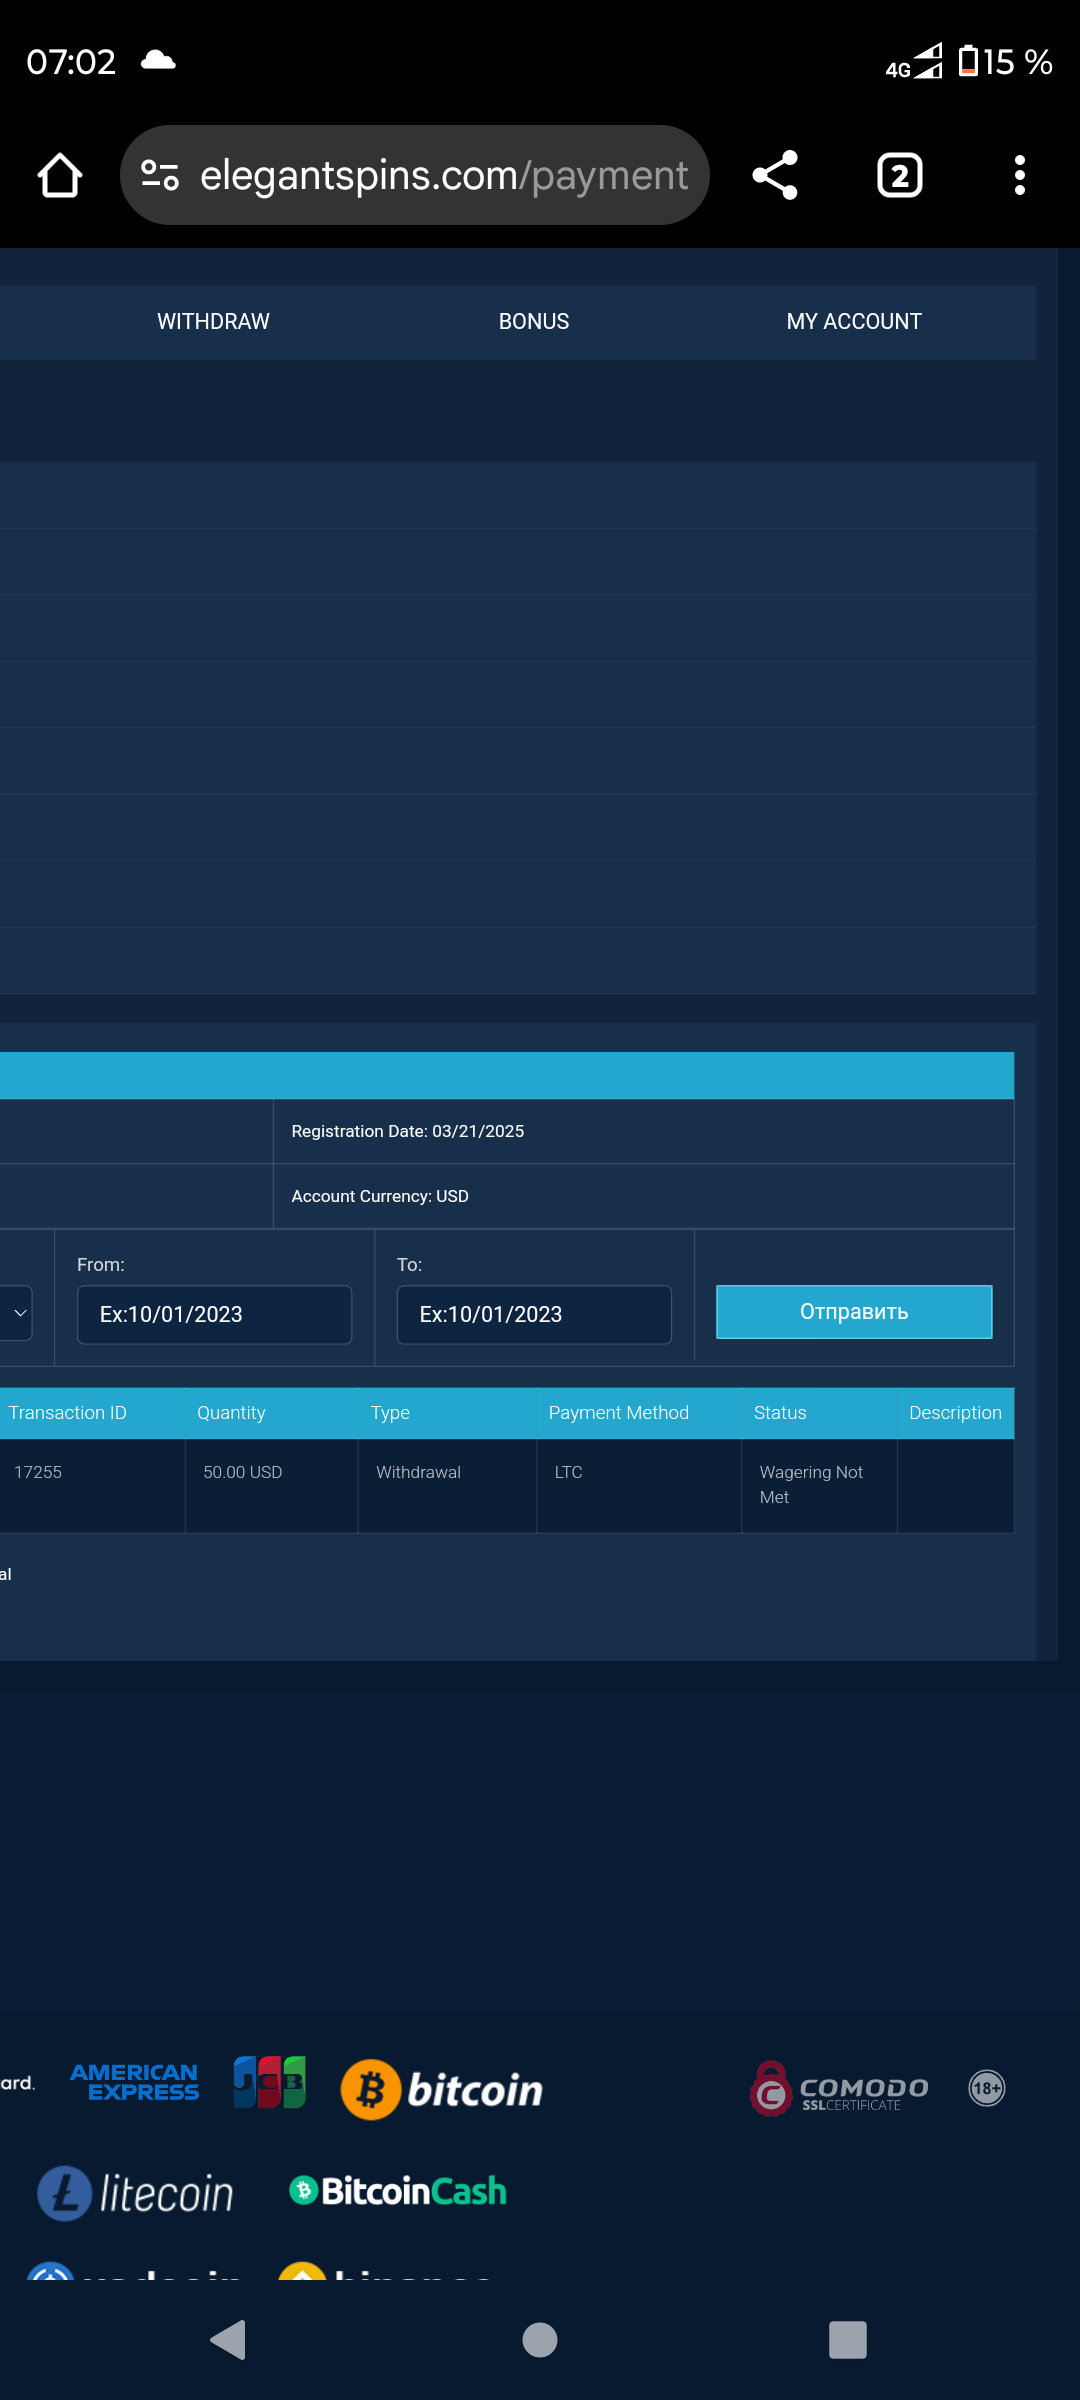Focus the To date input field

pos(534,1314)
